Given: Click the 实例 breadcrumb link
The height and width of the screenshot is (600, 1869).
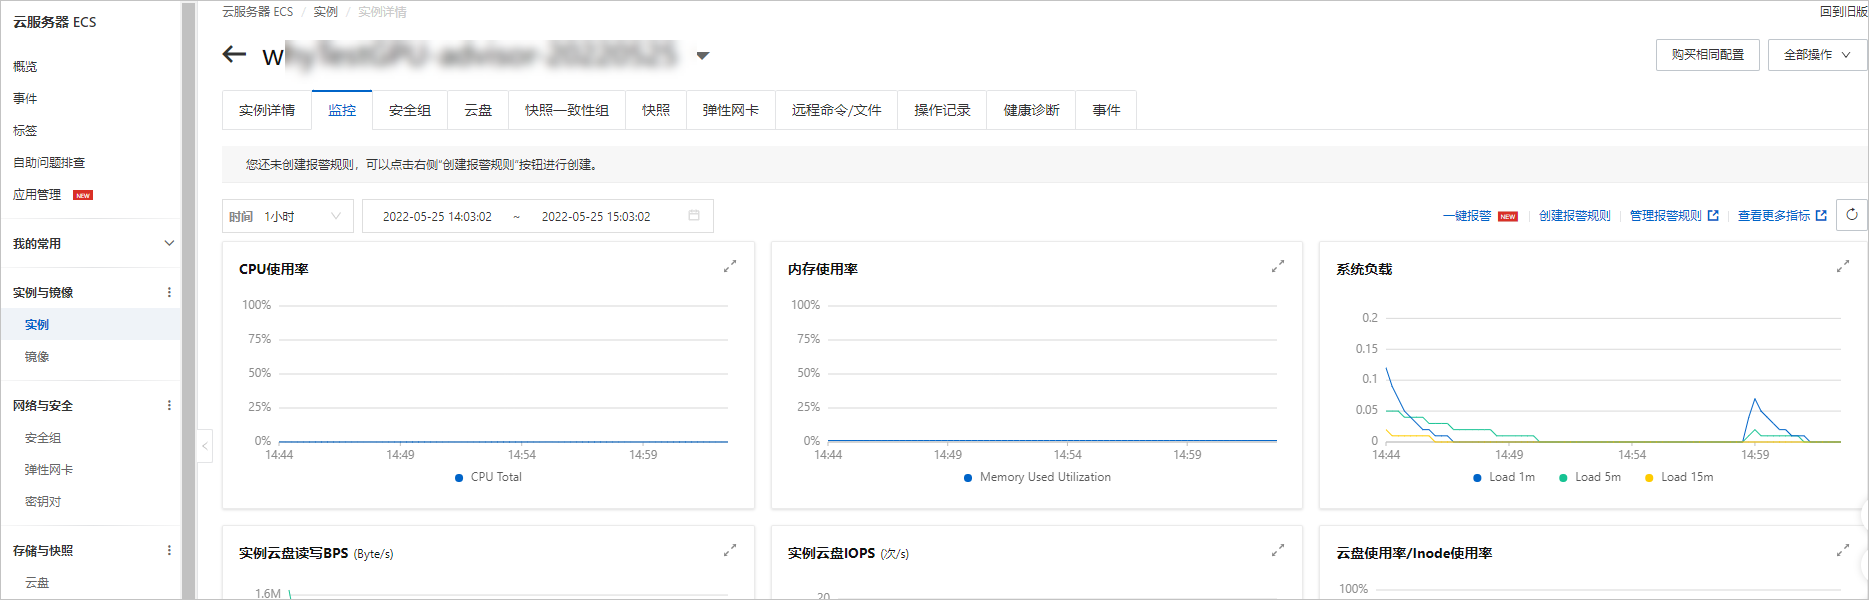Looking at the screenshot, I should (x=326, y=12).
